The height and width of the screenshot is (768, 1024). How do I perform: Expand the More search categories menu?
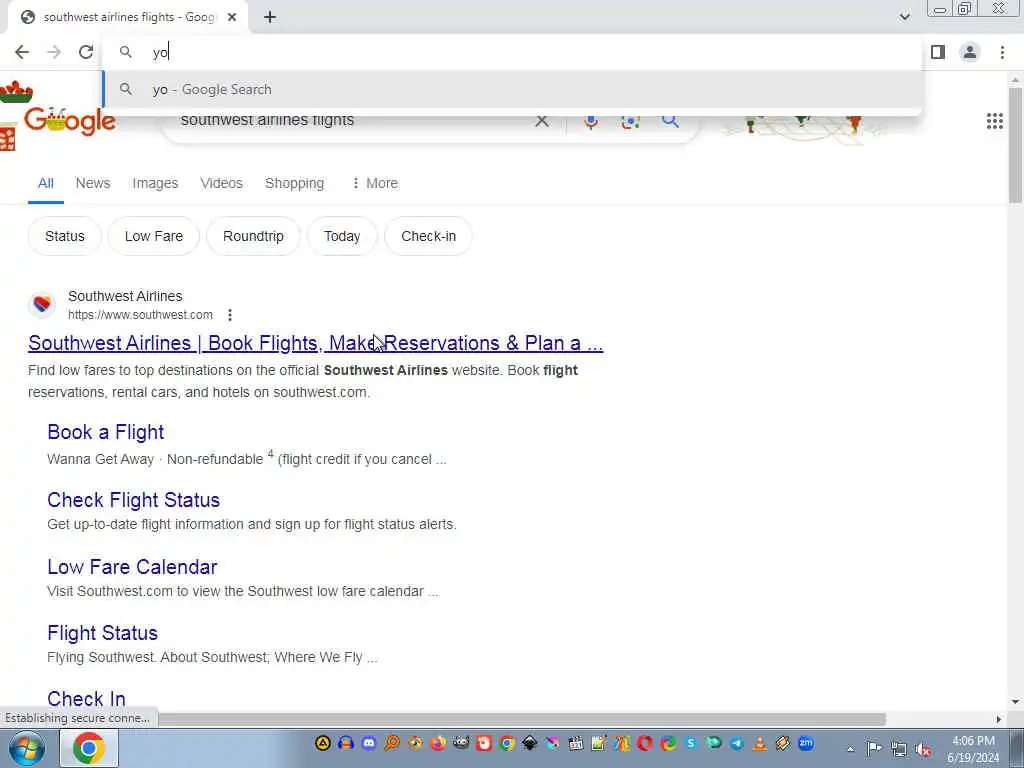(375, 184)
